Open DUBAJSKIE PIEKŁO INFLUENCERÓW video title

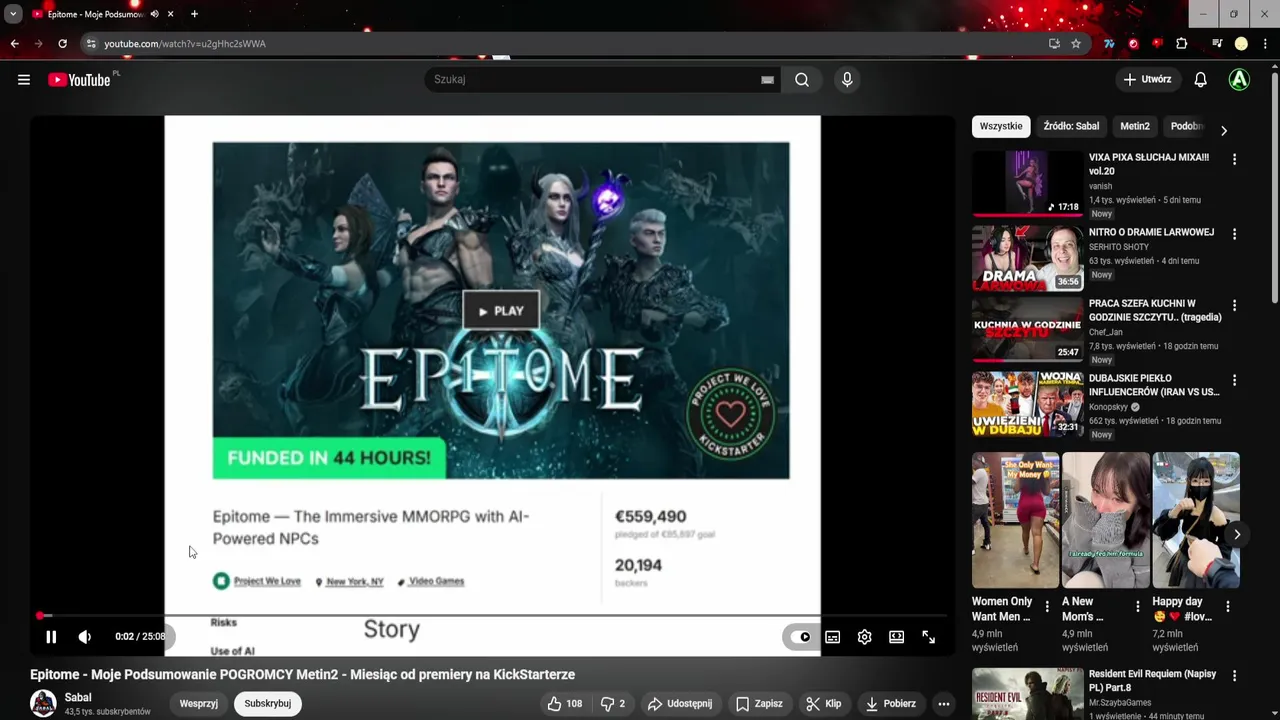click(x=1154, y=385)
